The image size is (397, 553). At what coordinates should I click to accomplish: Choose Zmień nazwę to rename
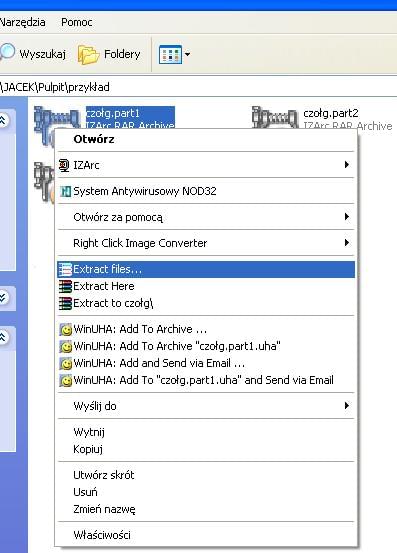click(206, 509)
